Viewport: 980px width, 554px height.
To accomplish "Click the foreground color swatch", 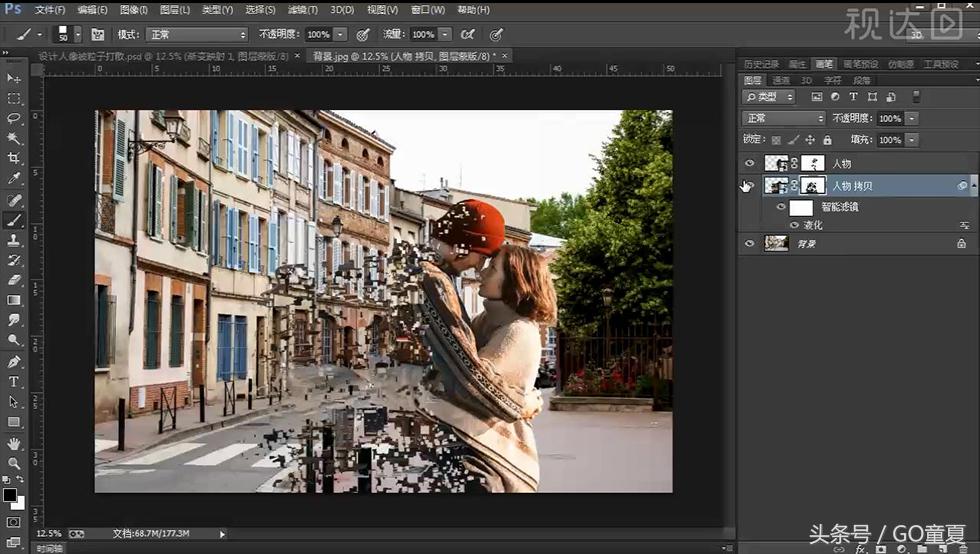I will pos(9,494).
